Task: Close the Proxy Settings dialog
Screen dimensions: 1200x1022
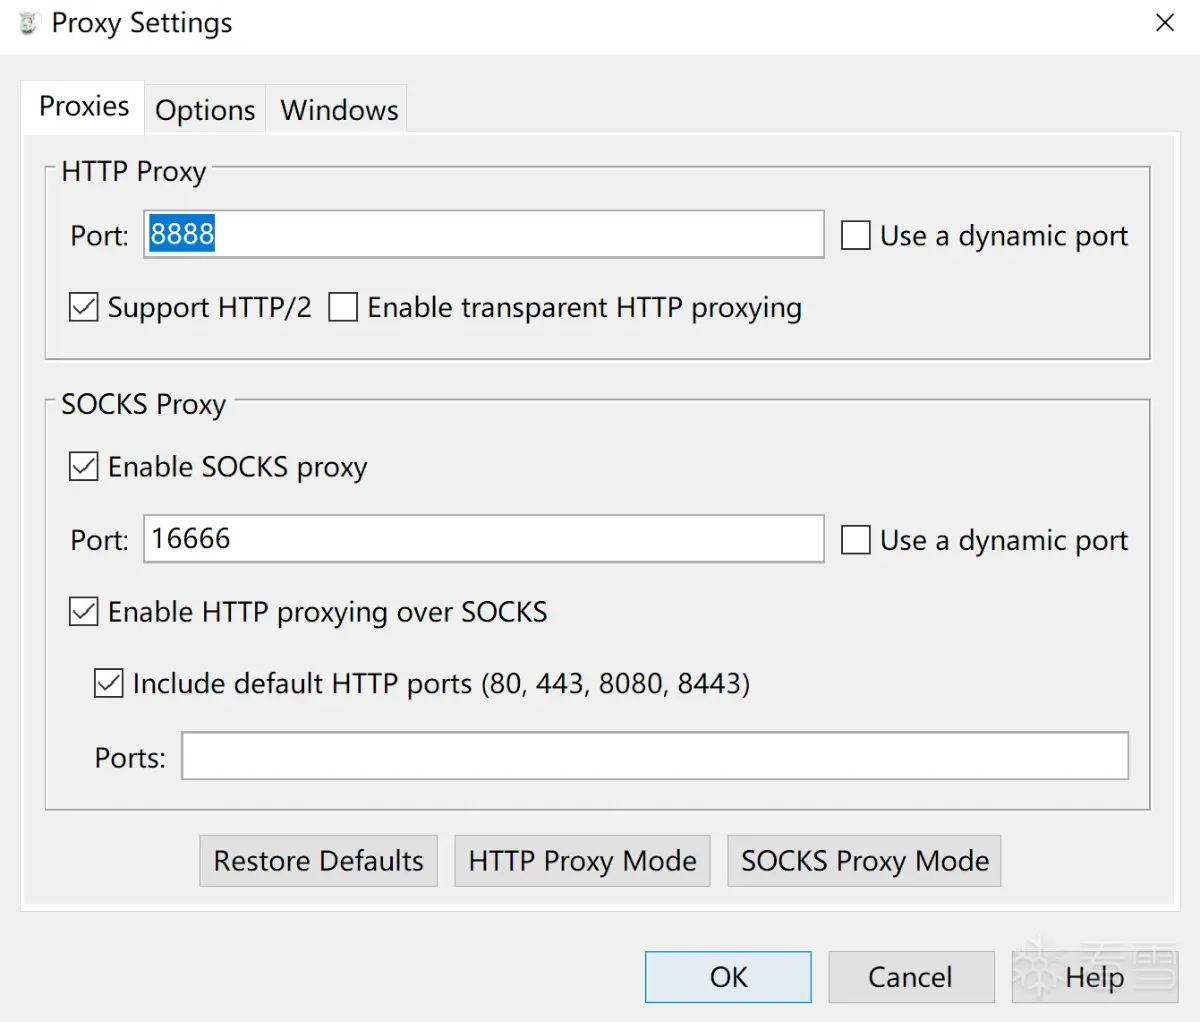Action: pos(1165,23)
